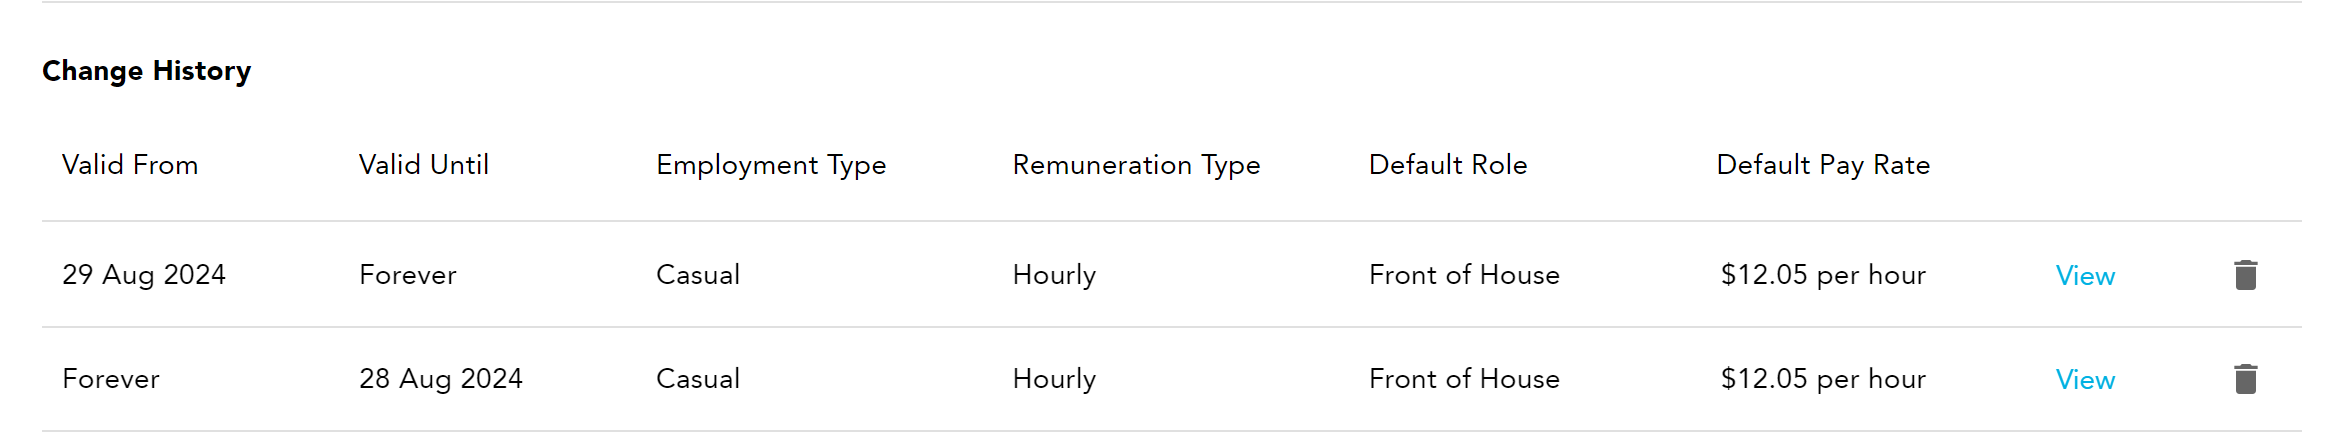View the record ending 28 Aug 2024
The height and width of the screenshot is (448, 2344).
click(x=2085, y=380)
